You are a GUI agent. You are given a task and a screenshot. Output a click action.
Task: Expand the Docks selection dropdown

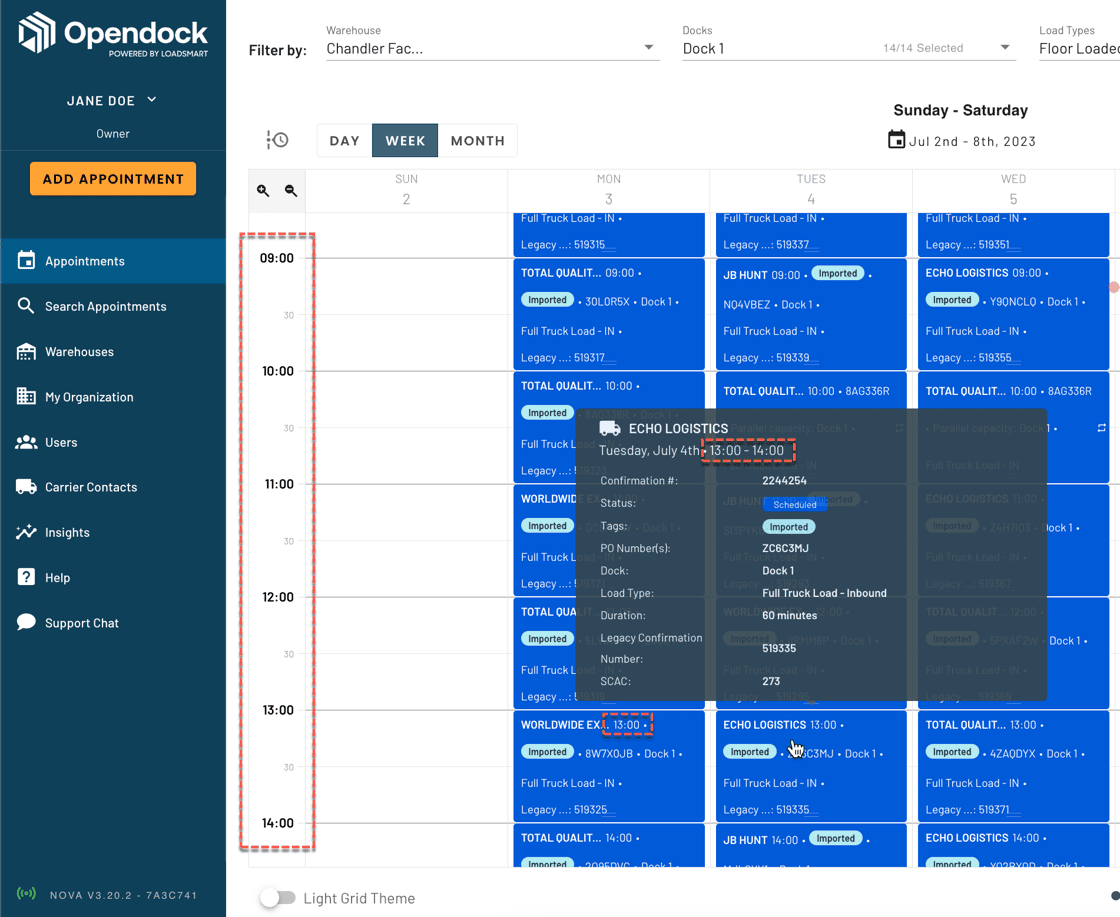pyautogui.click(x=848, y=48)
